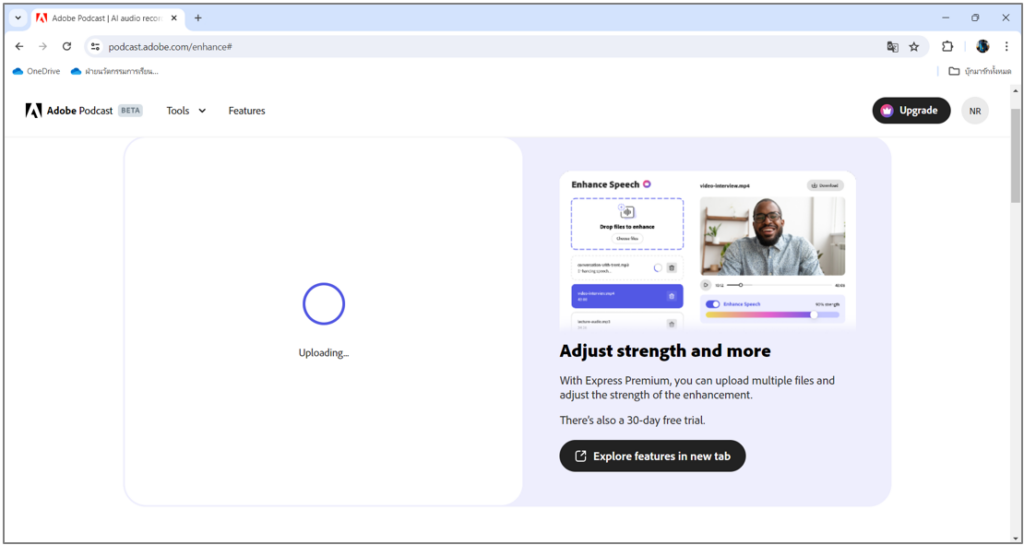Open the tab search dropdown arrow
Screen dimensions: 1024x545
(x=18, y=18)
